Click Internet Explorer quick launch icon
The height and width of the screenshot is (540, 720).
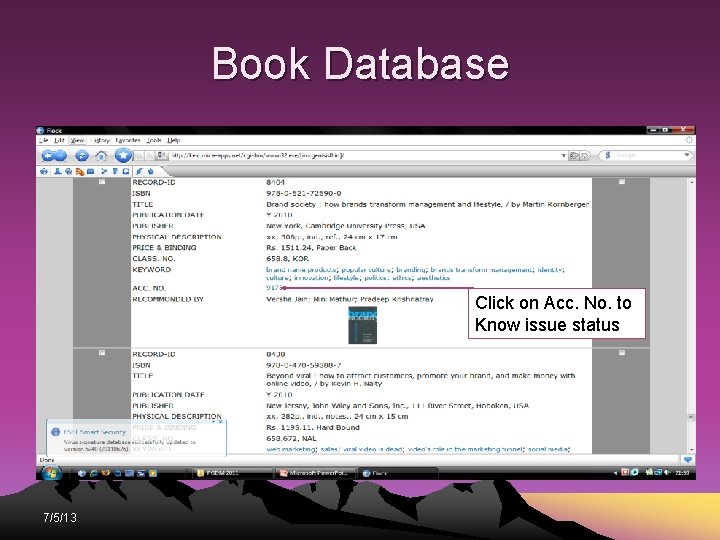94,473
